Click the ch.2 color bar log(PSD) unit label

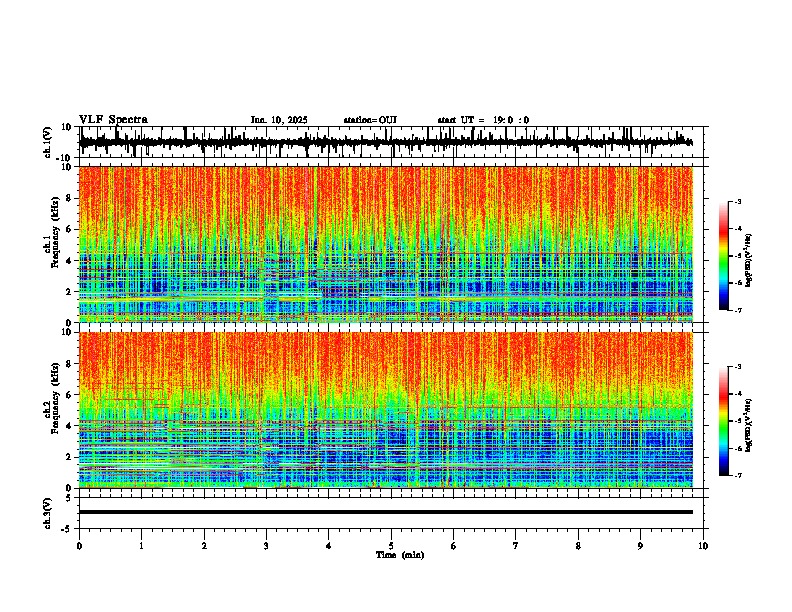click(749, 425)
